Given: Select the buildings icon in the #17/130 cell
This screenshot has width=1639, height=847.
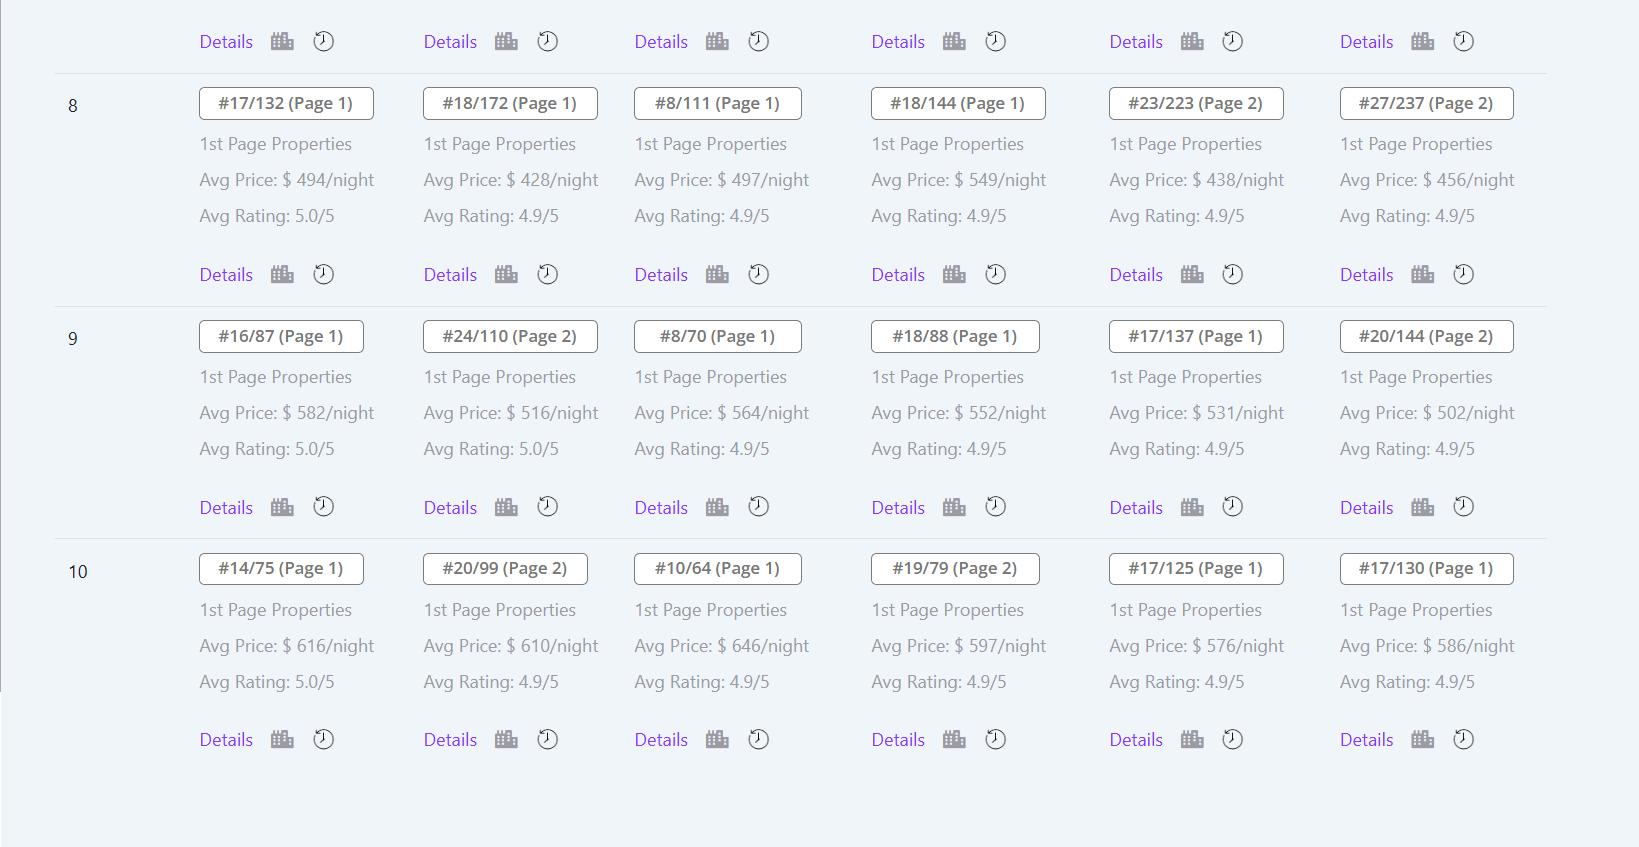Looking at the screenshot, I should (1422, 739).
